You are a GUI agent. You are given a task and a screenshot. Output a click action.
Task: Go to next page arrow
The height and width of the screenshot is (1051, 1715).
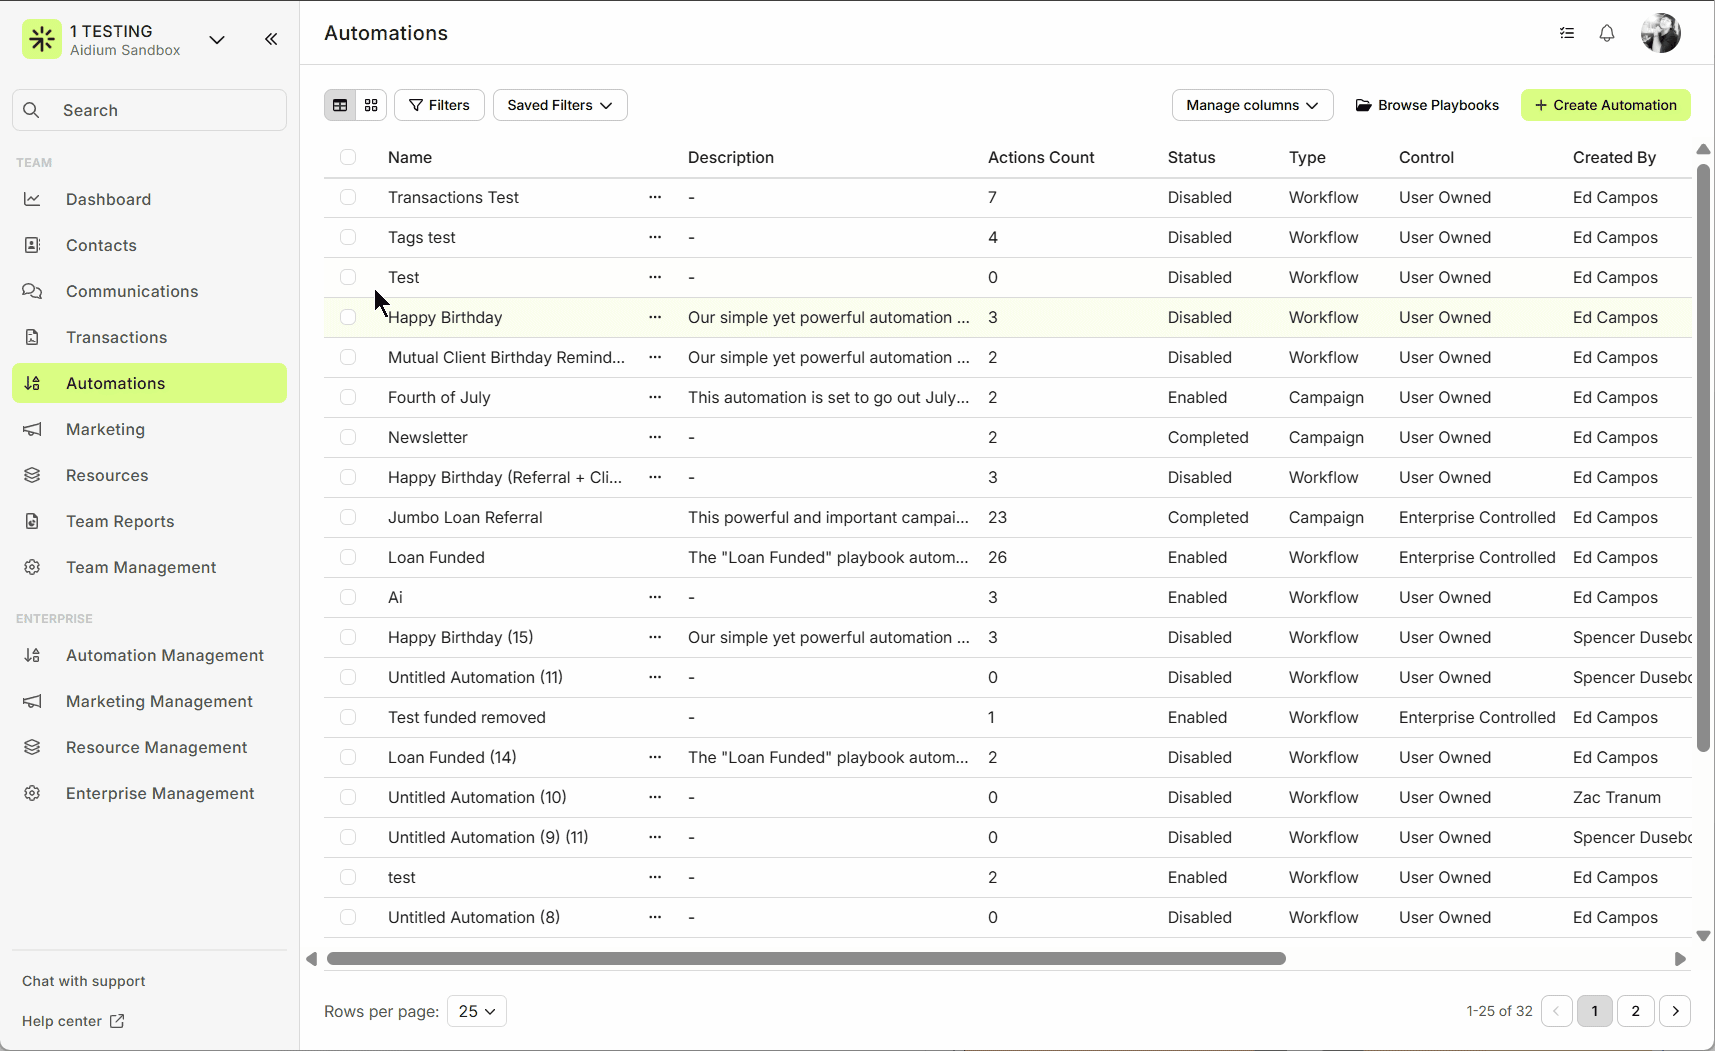pos(1675,1011)
